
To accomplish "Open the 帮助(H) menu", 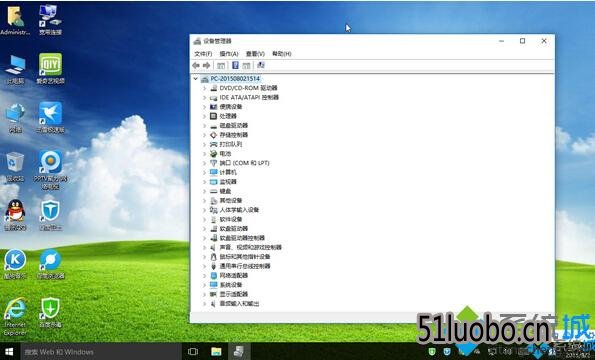I will (x=282, y=54).
